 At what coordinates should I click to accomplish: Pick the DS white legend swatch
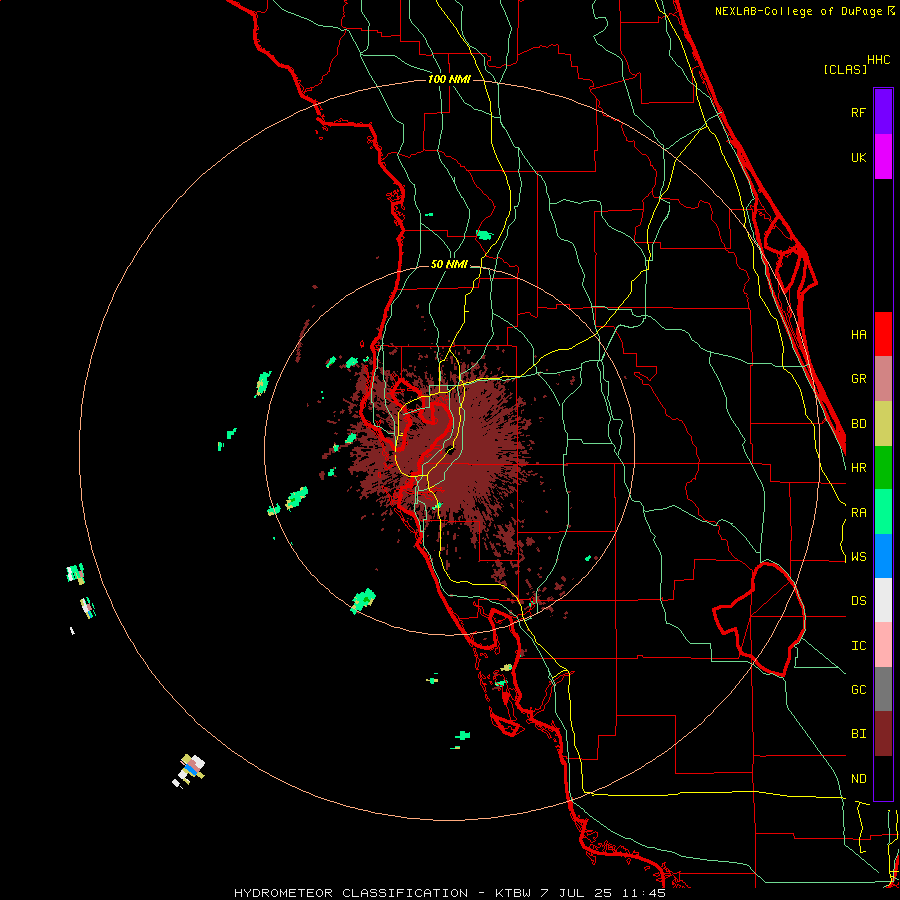coord(883,600)
